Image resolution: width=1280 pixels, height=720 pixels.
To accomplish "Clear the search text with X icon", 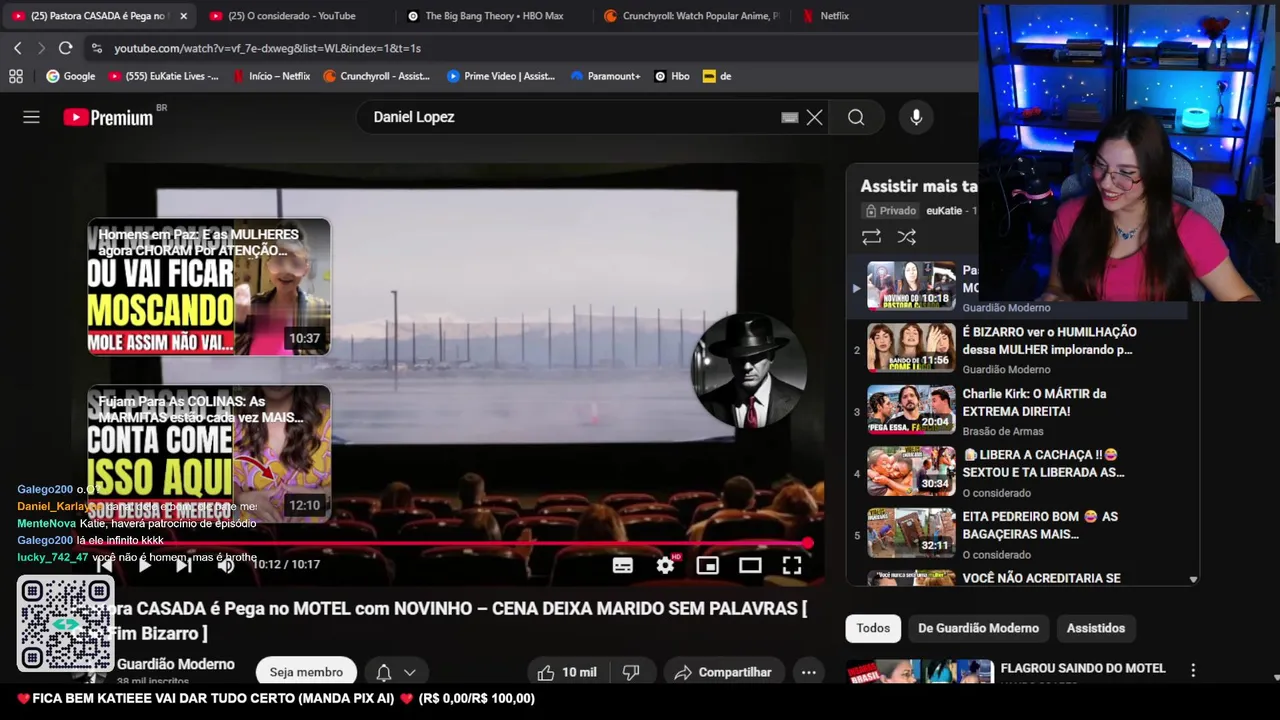I will (x=815, y=117).
